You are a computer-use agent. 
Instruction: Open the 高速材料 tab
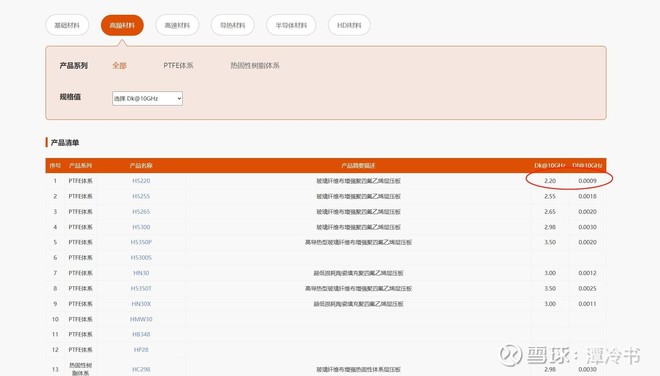pos(177,25)
